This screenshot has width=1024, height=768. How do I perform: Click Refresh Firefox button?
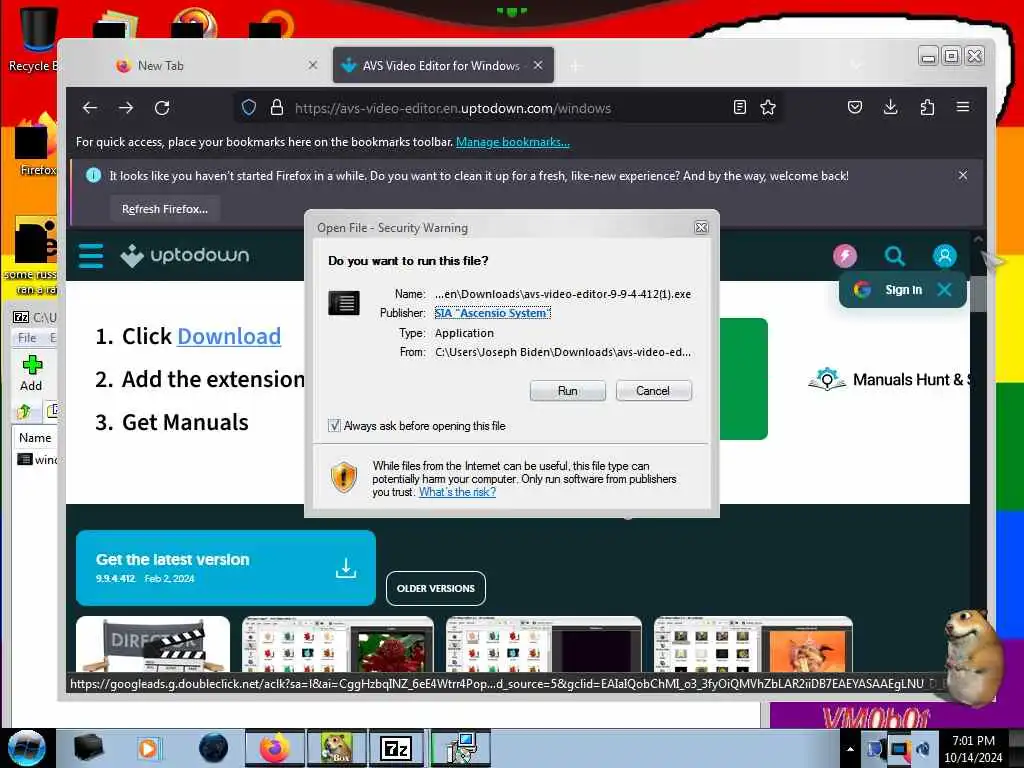click(165, 209)
